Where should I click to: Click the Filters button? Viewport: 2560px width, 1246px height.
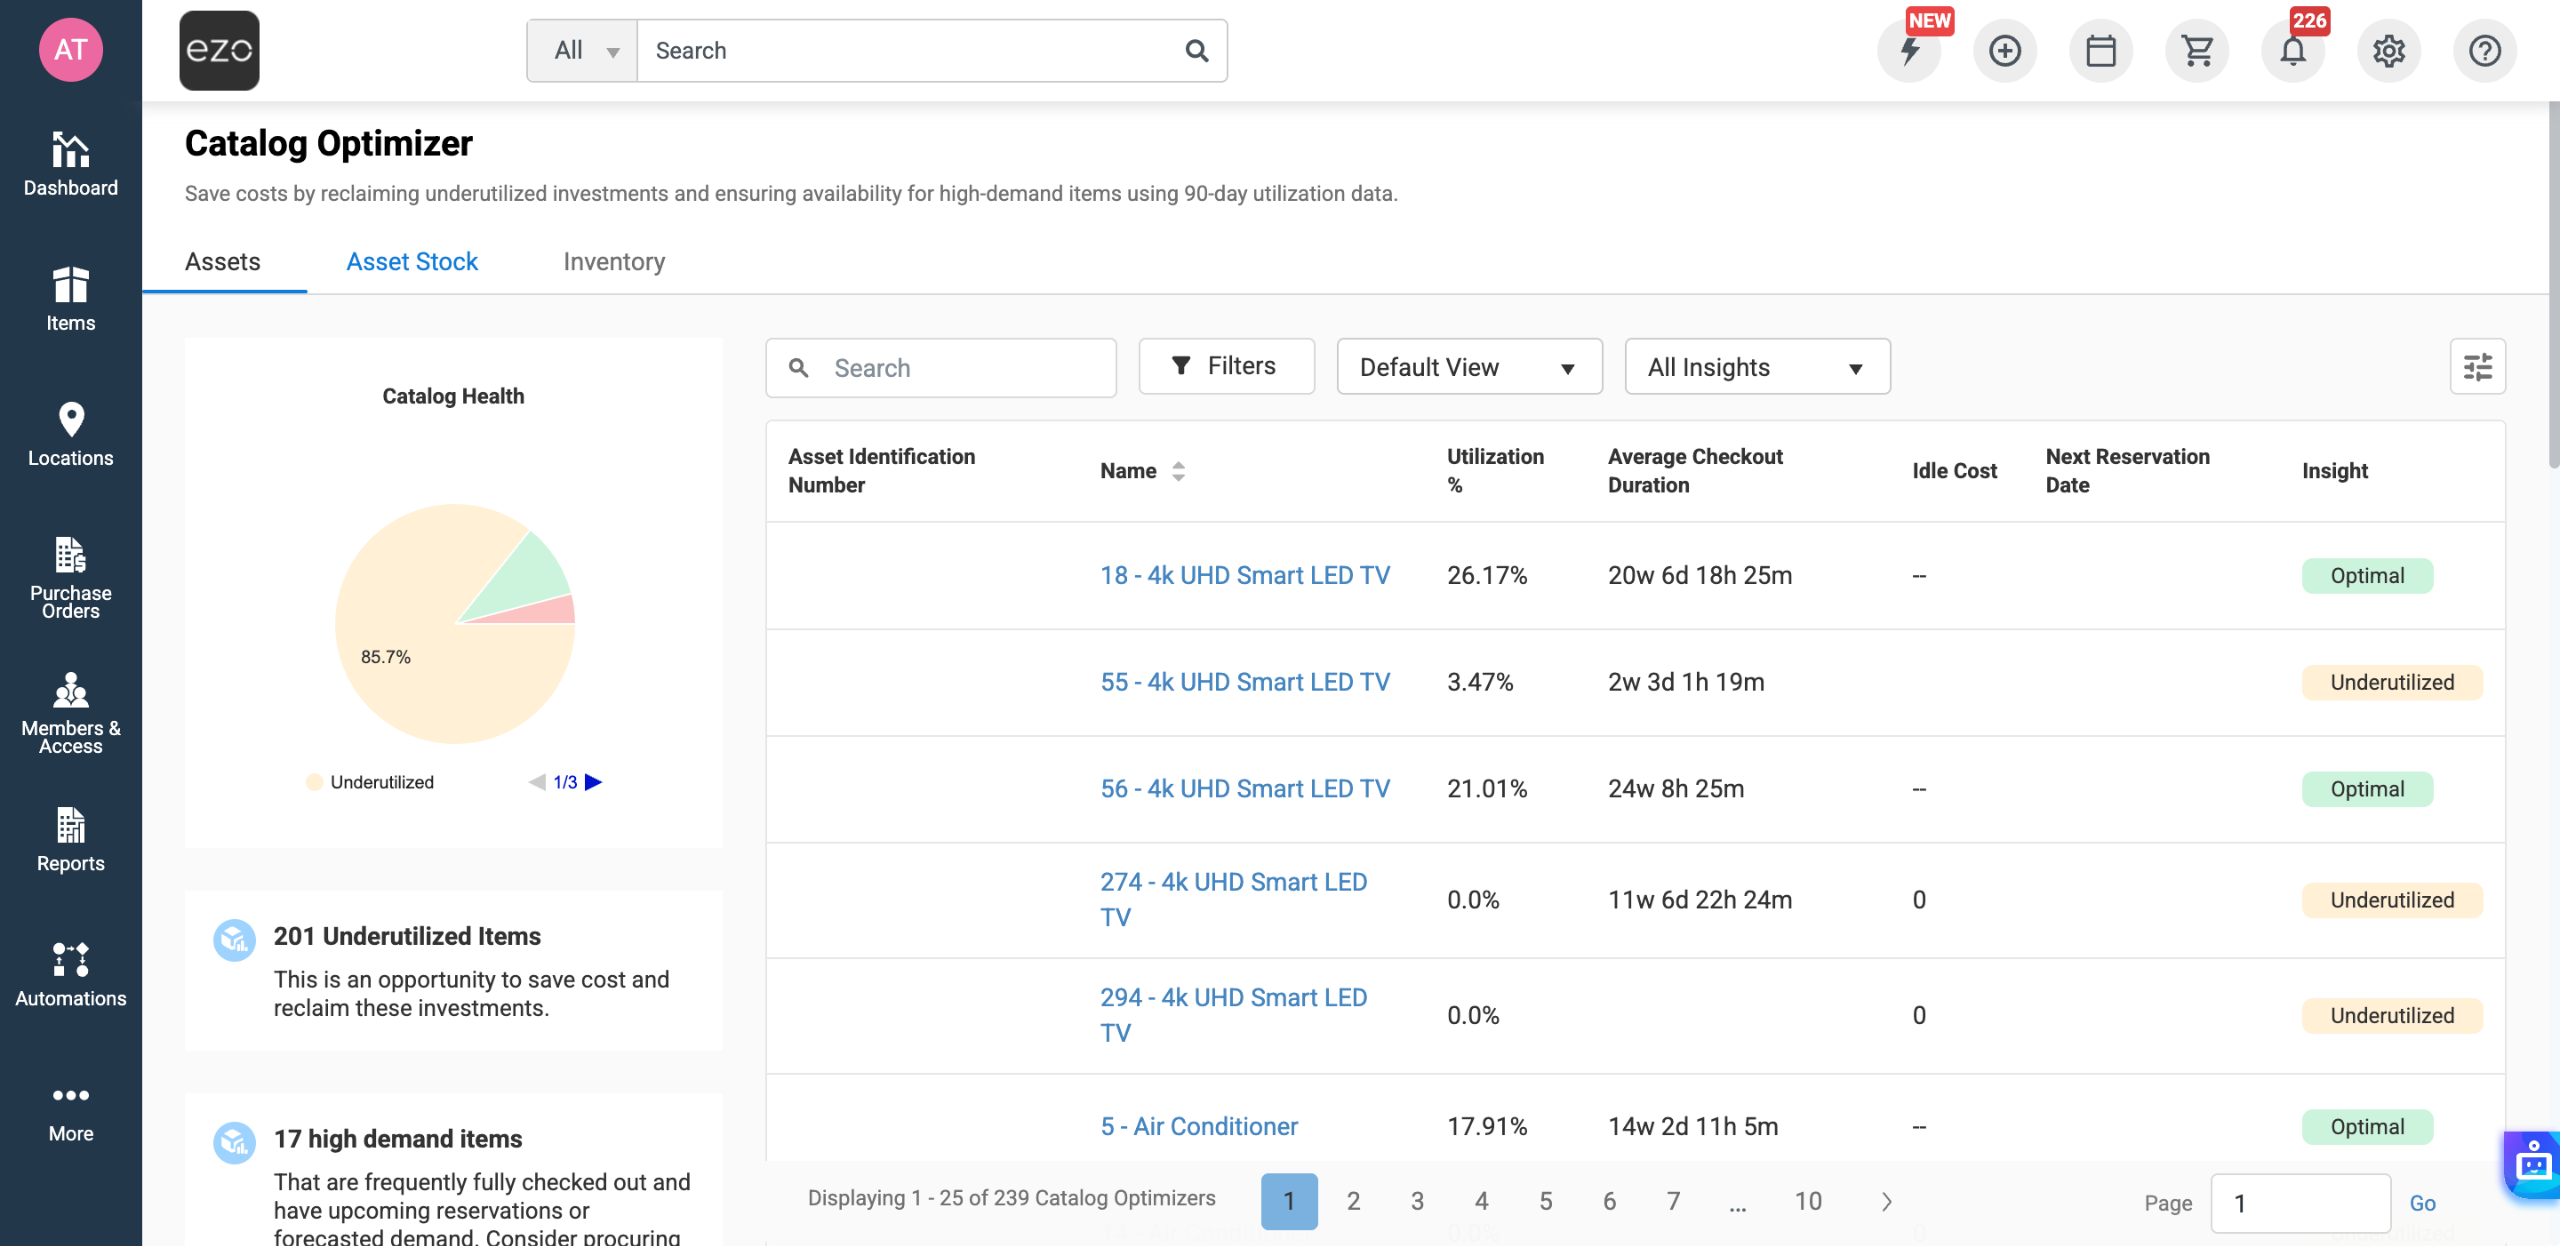point(1225,366)
